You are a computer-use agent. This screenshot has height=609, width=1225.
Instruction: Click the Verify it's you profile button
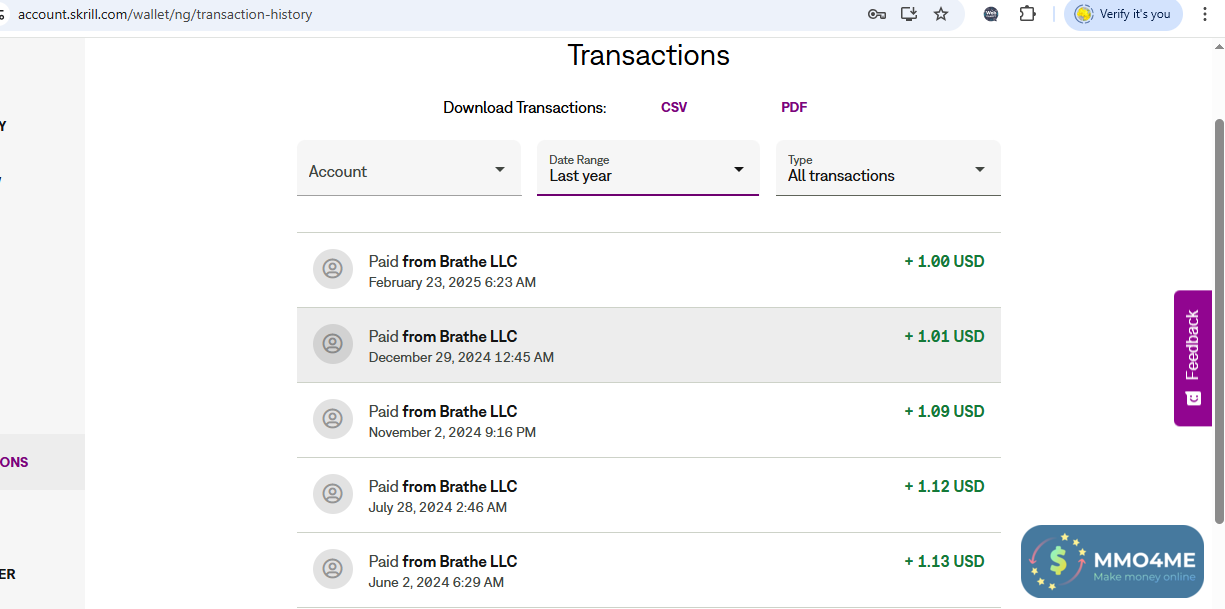pos(1123,14)
